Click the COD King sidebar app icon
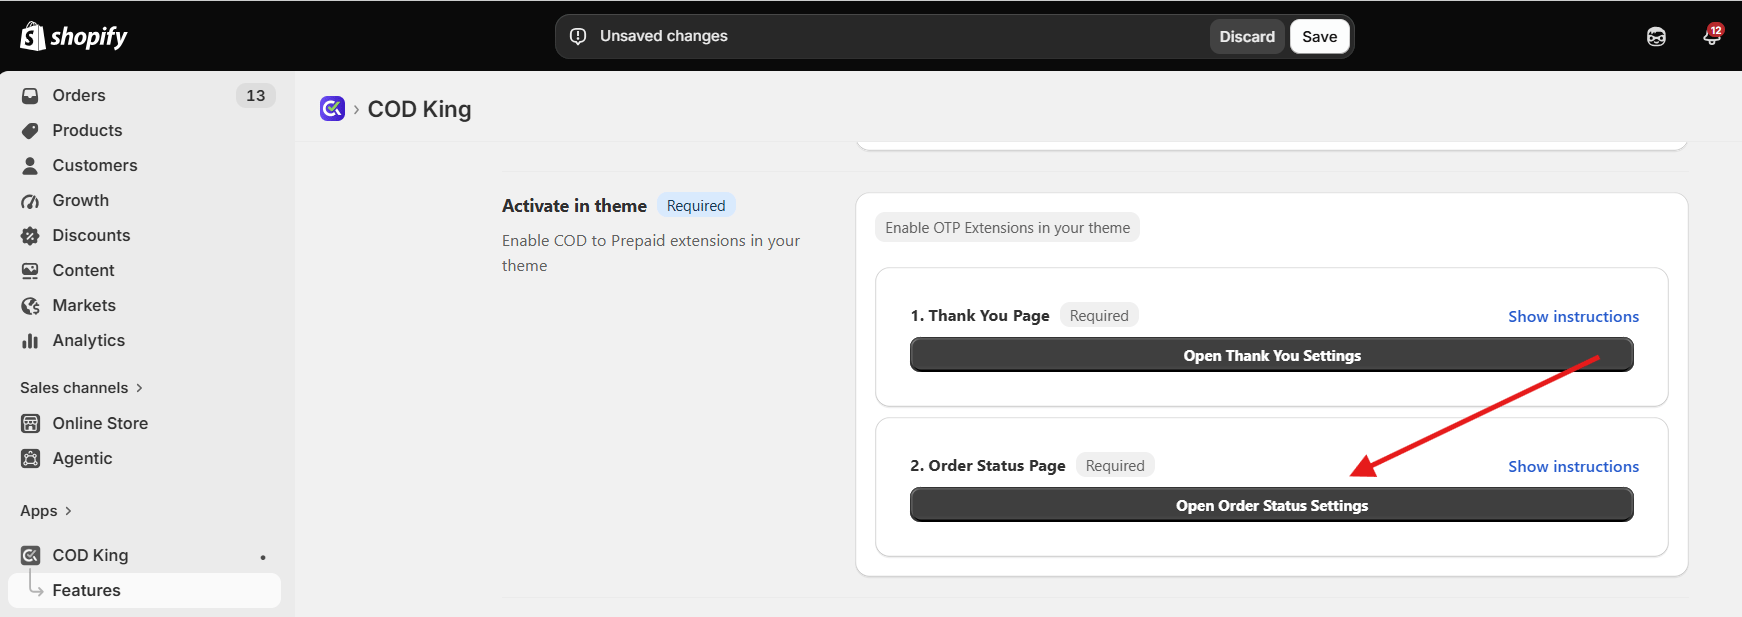The image size is (1742, 617). pyautogui.click(x=31, y=556)
